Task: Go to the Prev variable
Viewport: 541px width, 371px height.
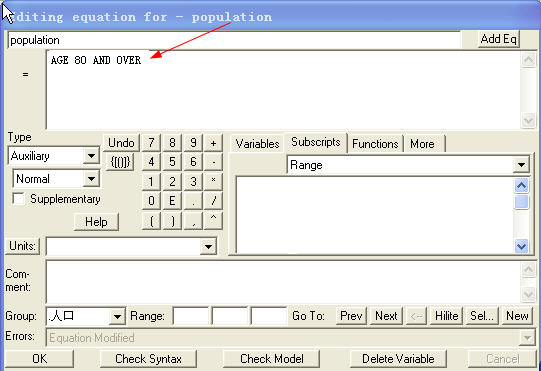Action: [x=351, y=316]
